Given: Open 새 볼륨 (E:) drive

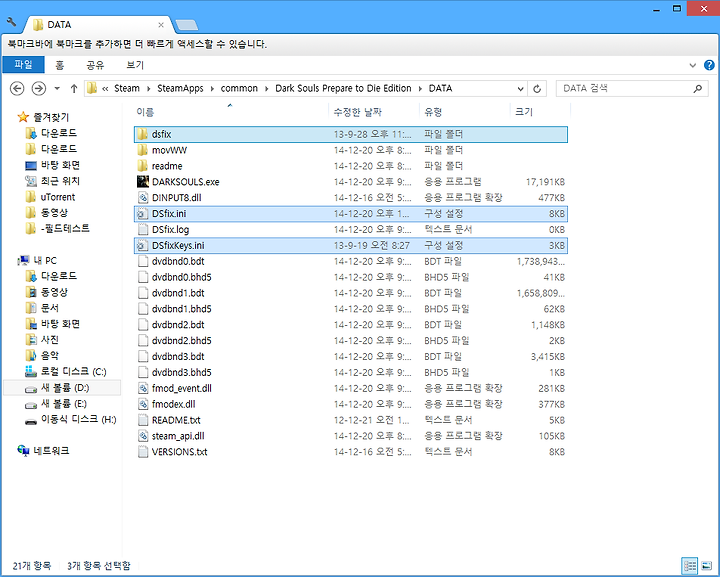Looking at the screenshot, I should (x=56, y=403).
